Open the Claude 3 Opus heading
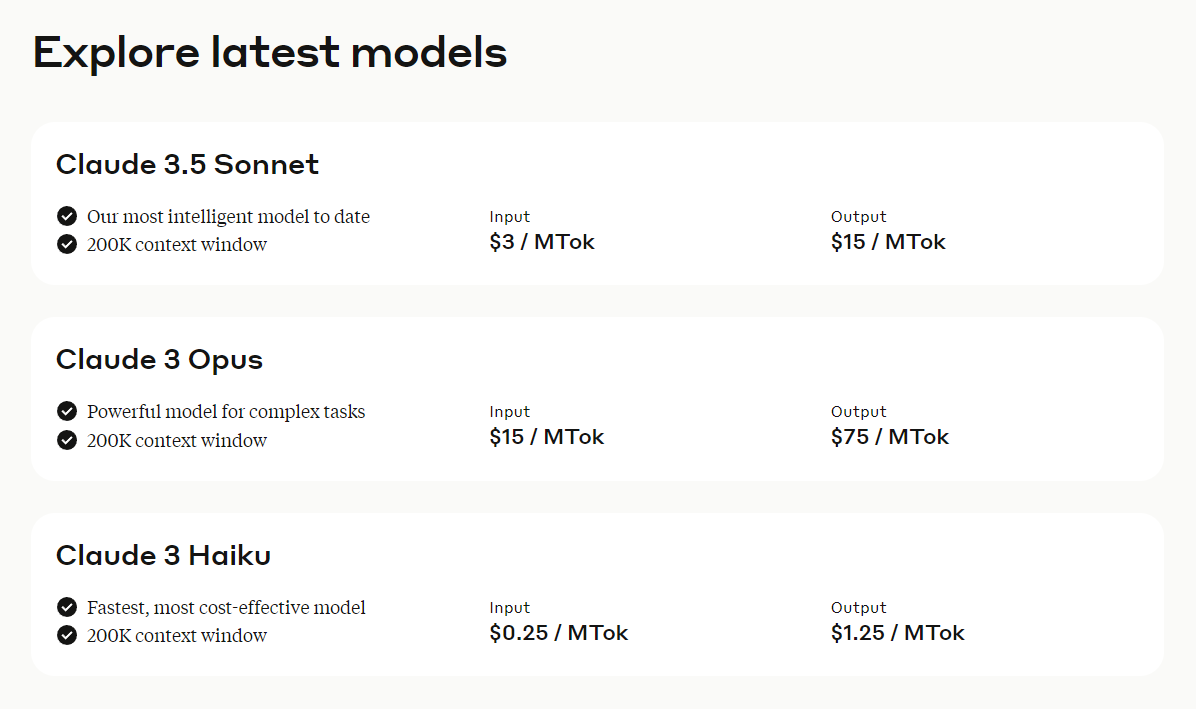Viewport: 1196px width, 709px height. click(x=159, y=359)
